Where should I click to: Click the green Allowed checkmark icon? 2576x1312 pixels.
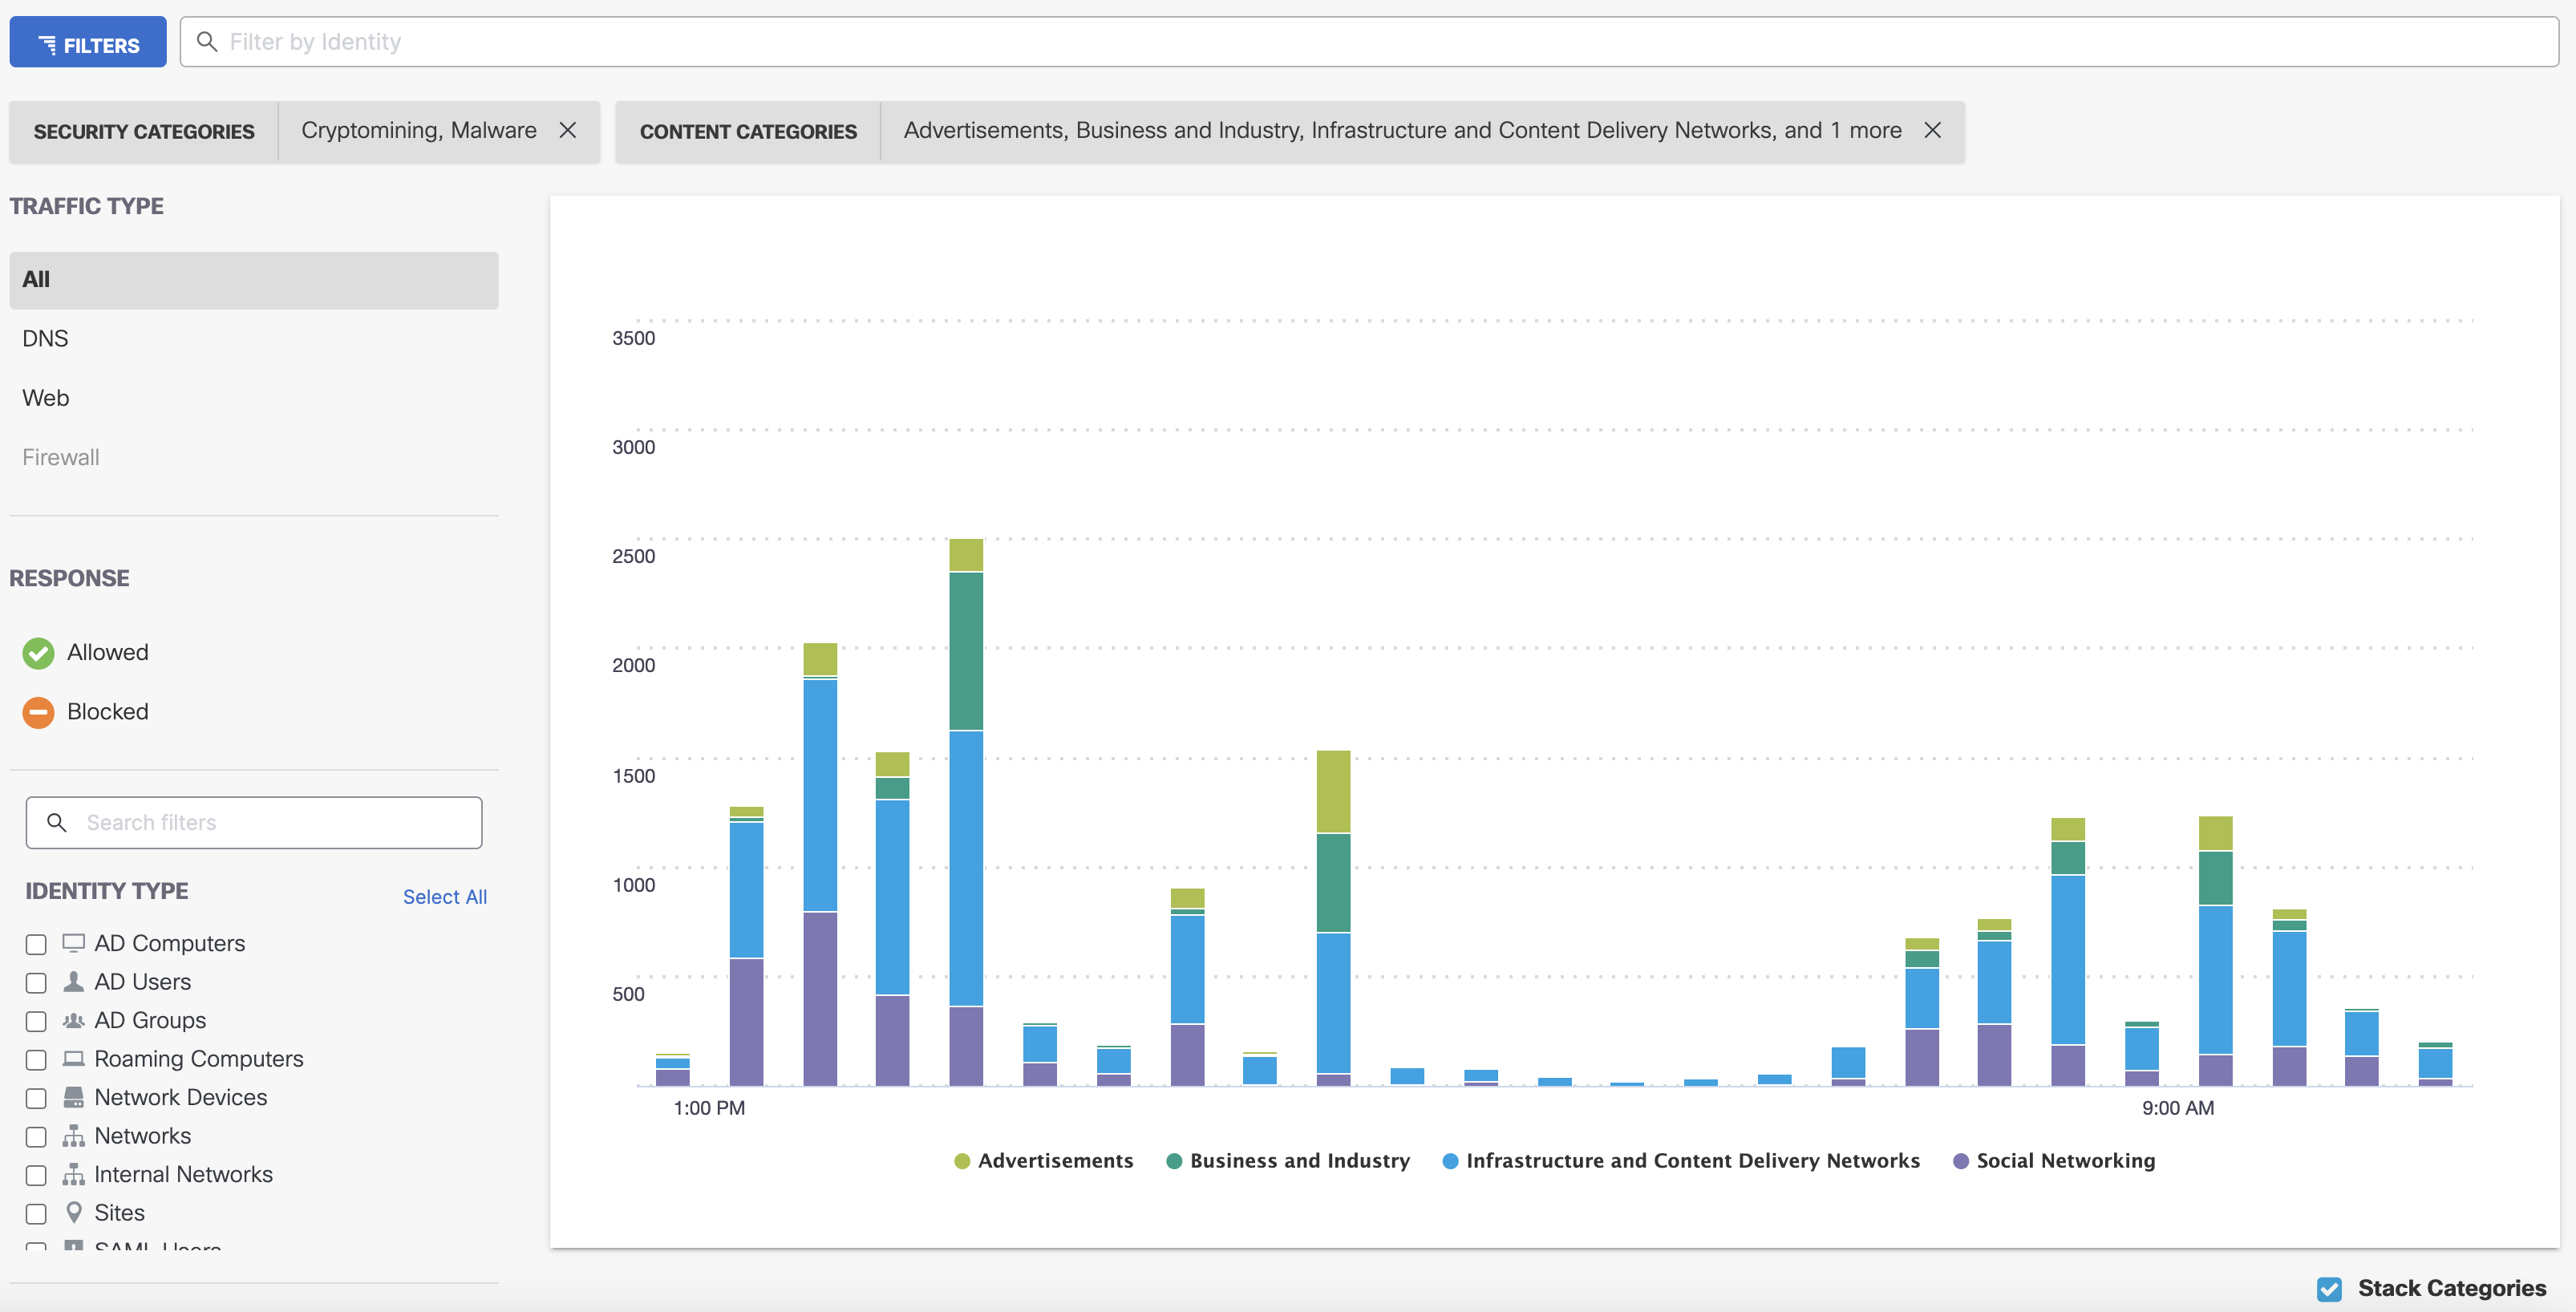[38, 653]
